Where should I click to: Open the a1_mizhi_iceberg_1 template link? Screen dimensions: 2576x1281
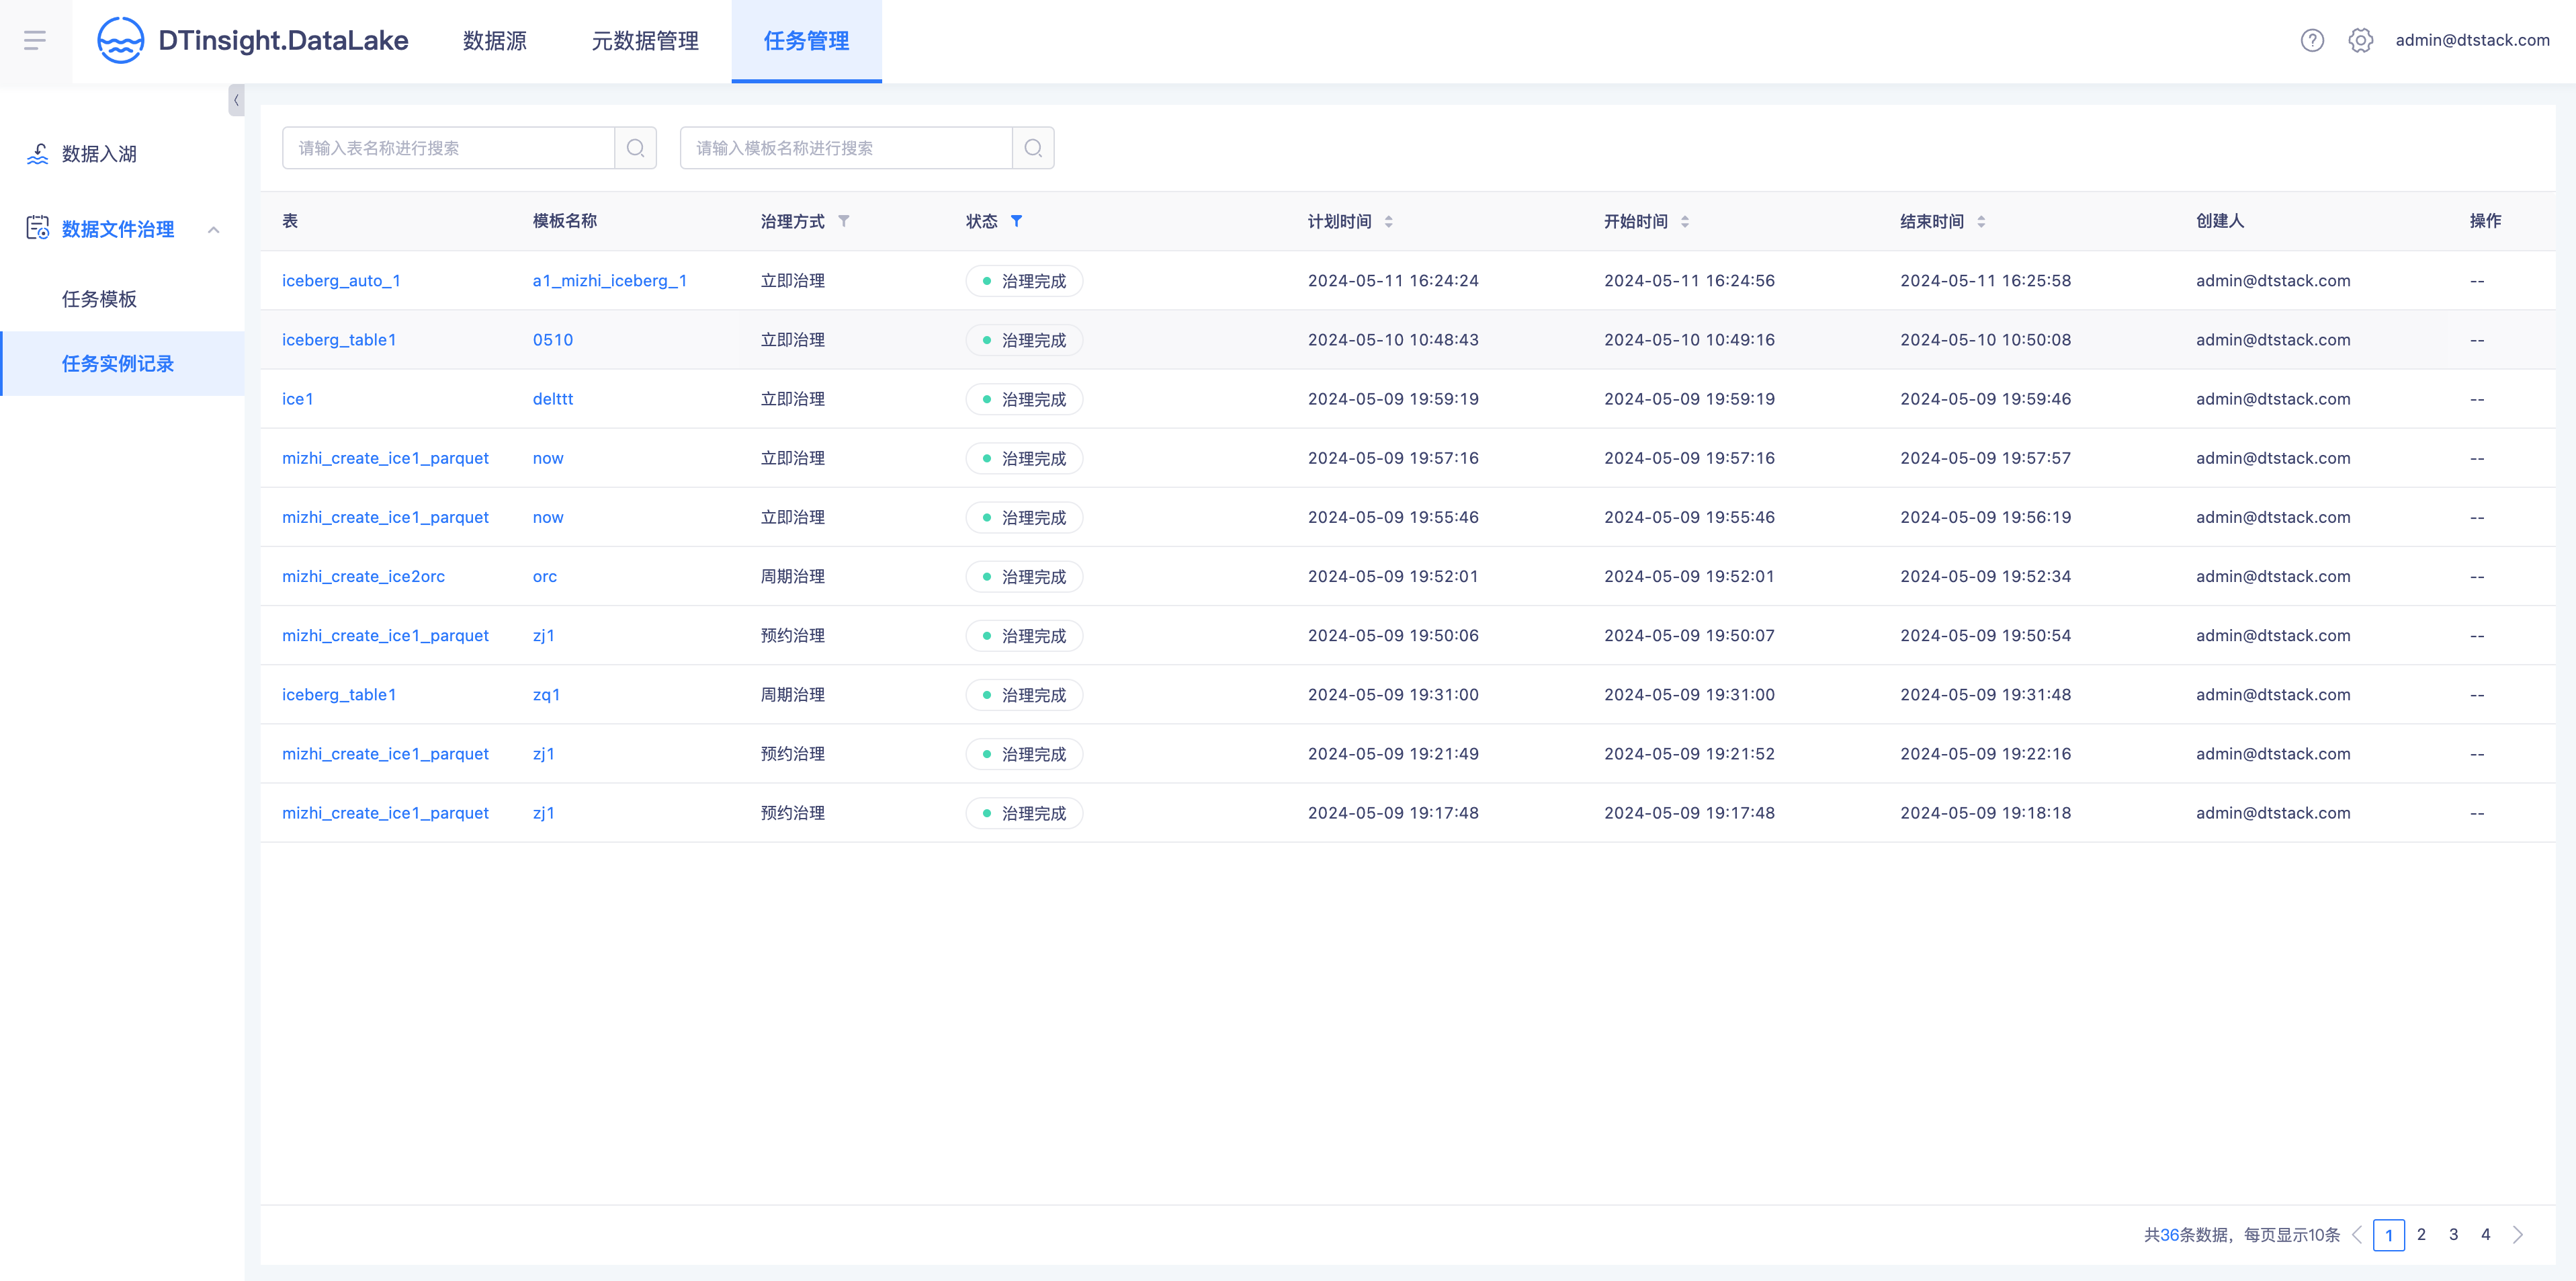[x=610, y=281]
